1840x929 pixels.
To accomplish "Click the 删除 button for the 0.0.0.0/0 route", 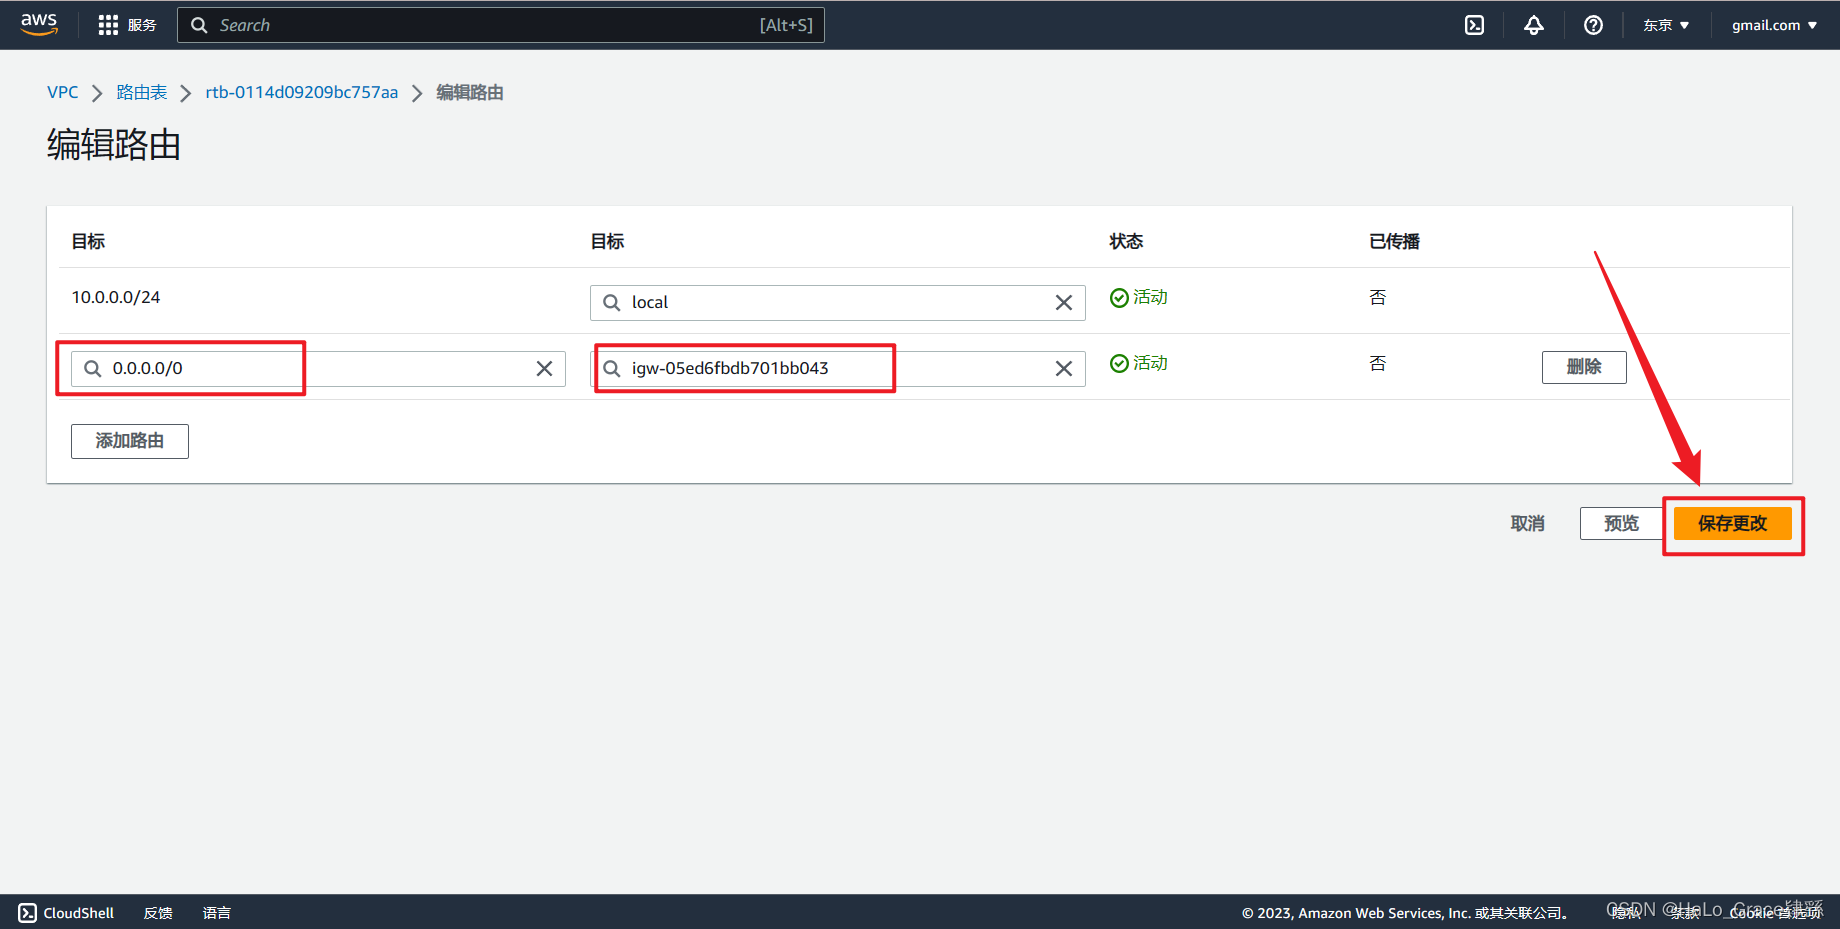I will coord(1584,367).
